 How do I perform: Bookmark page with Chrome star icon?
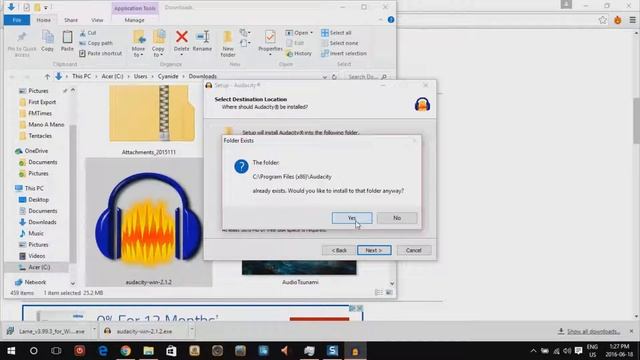pos(602,20)
